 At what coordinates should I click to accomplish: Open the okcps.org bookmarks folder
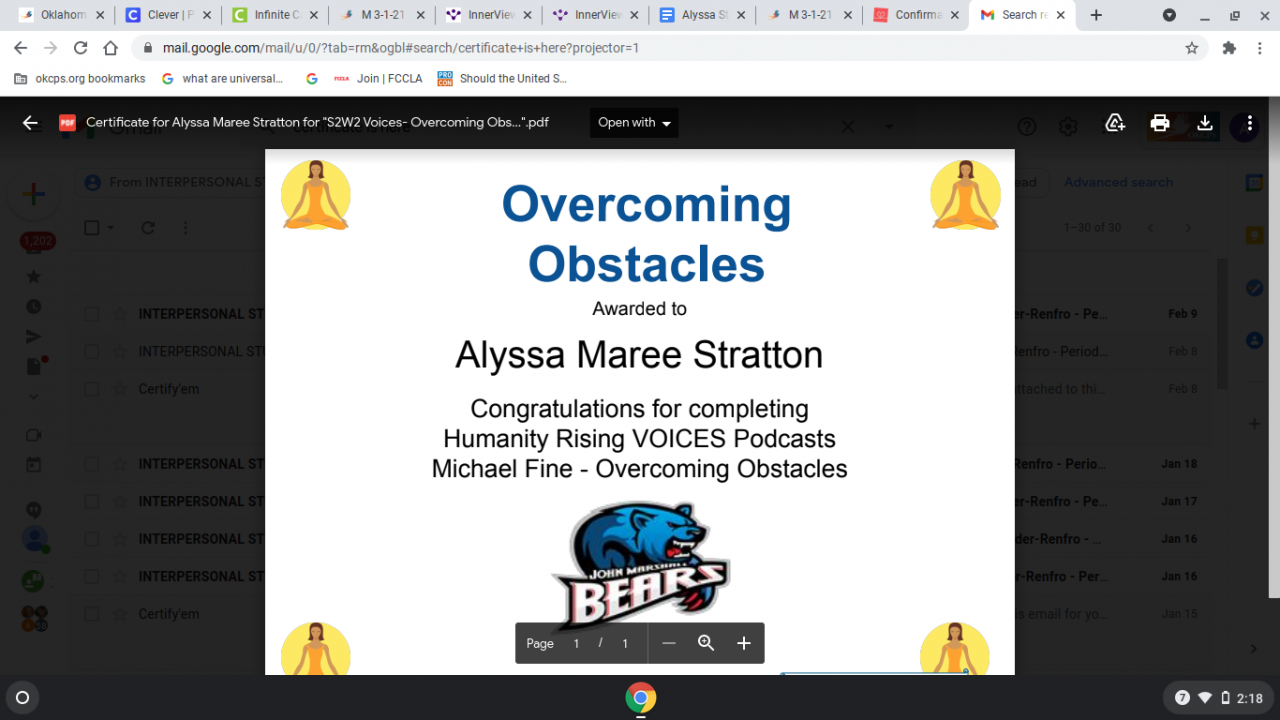(80, 78)
